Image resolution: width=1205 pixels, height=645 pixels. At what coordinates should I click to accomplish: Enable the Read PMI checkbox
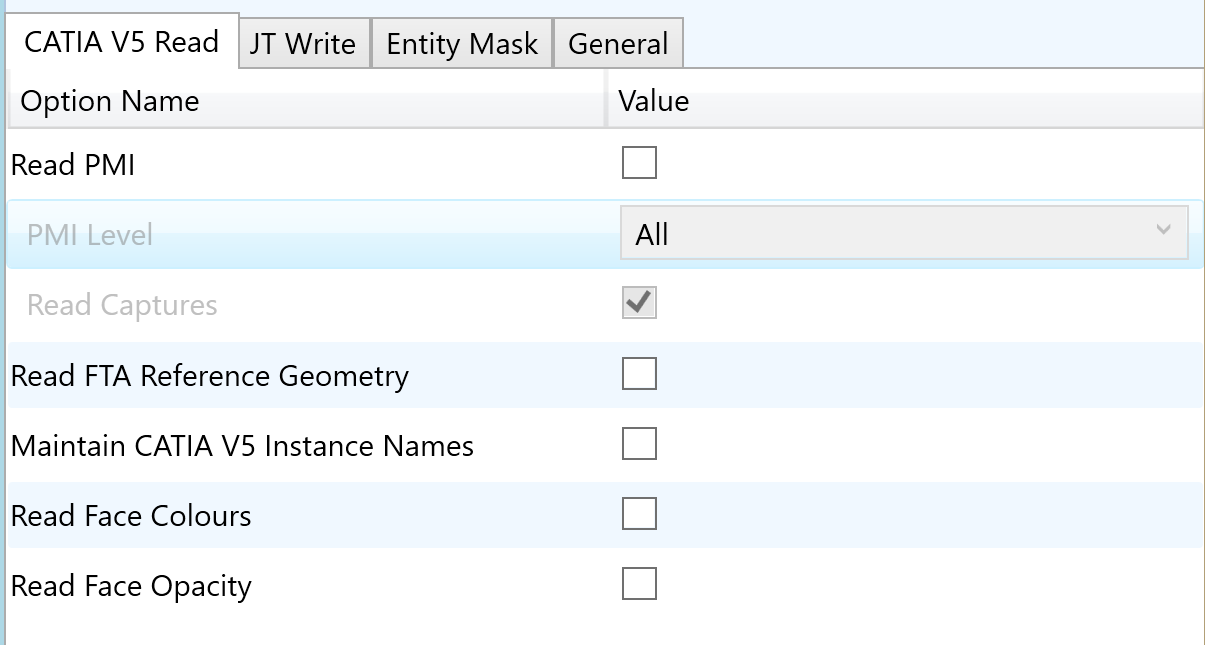(639, 162)
